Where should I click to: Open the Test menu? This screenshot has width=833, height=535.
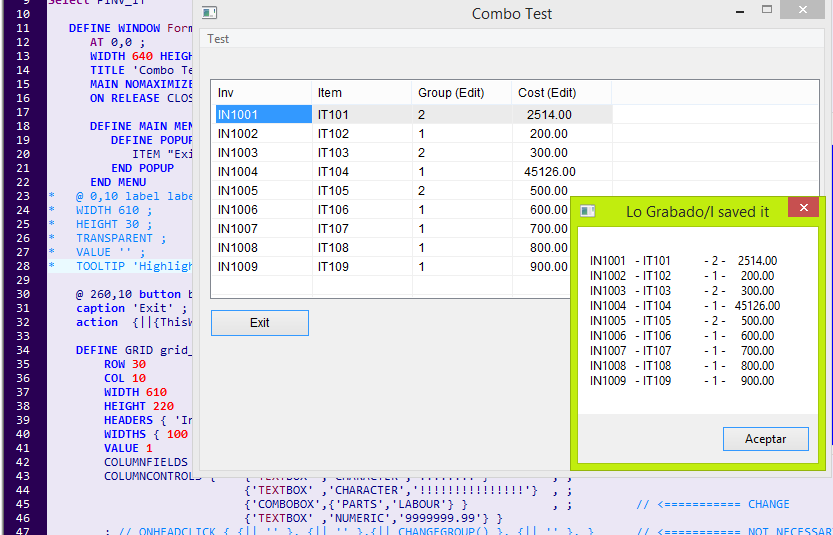(x=218, y=39)
